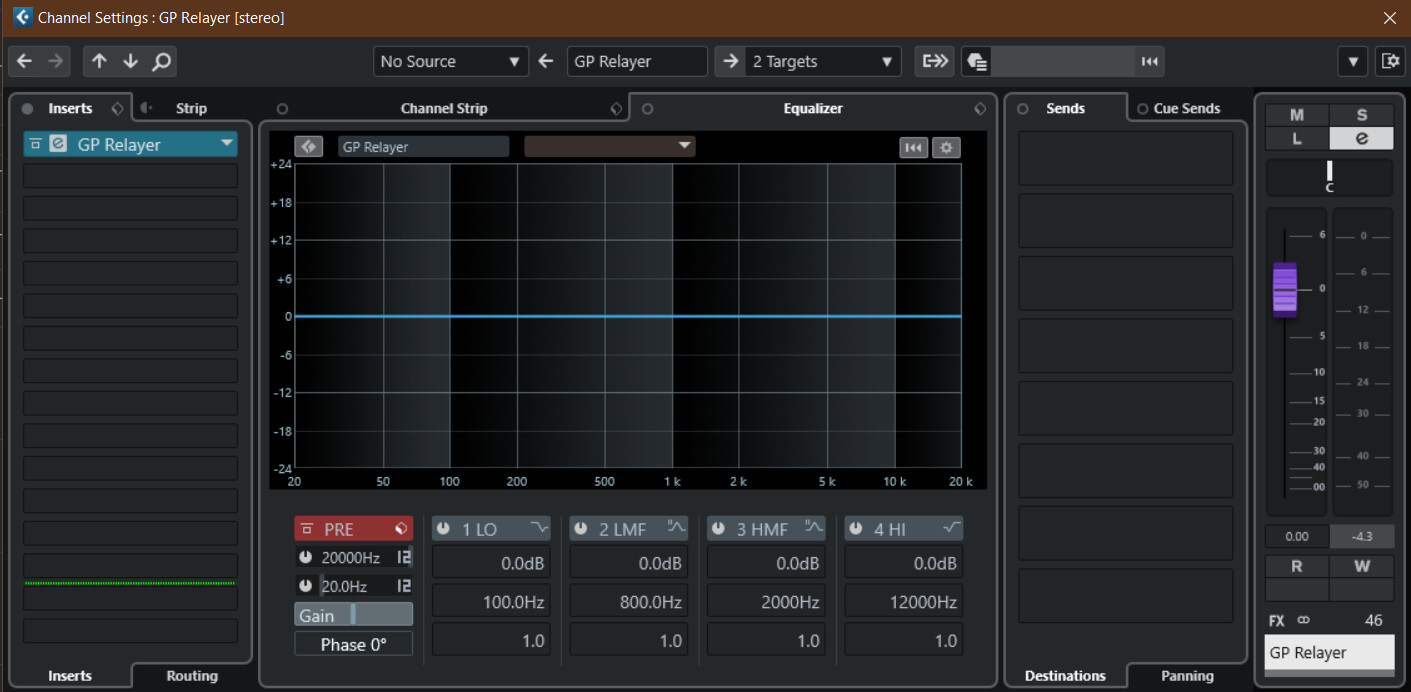Click the purple channel volume fader
The height and width of the screenshot is (692, 1411).
(1285, 289)
